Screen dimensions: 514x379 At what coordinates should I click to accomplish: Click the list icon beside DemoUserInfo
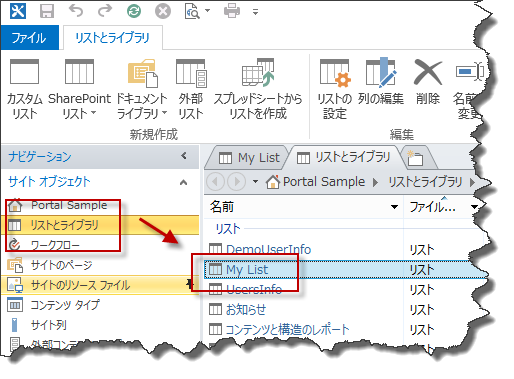tap(215, 249)
